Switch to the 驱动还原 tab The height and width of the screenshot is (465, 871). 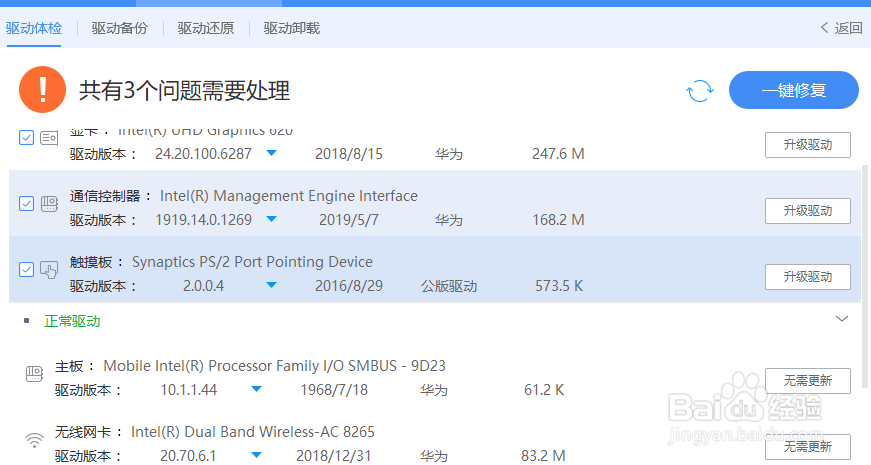206,28
